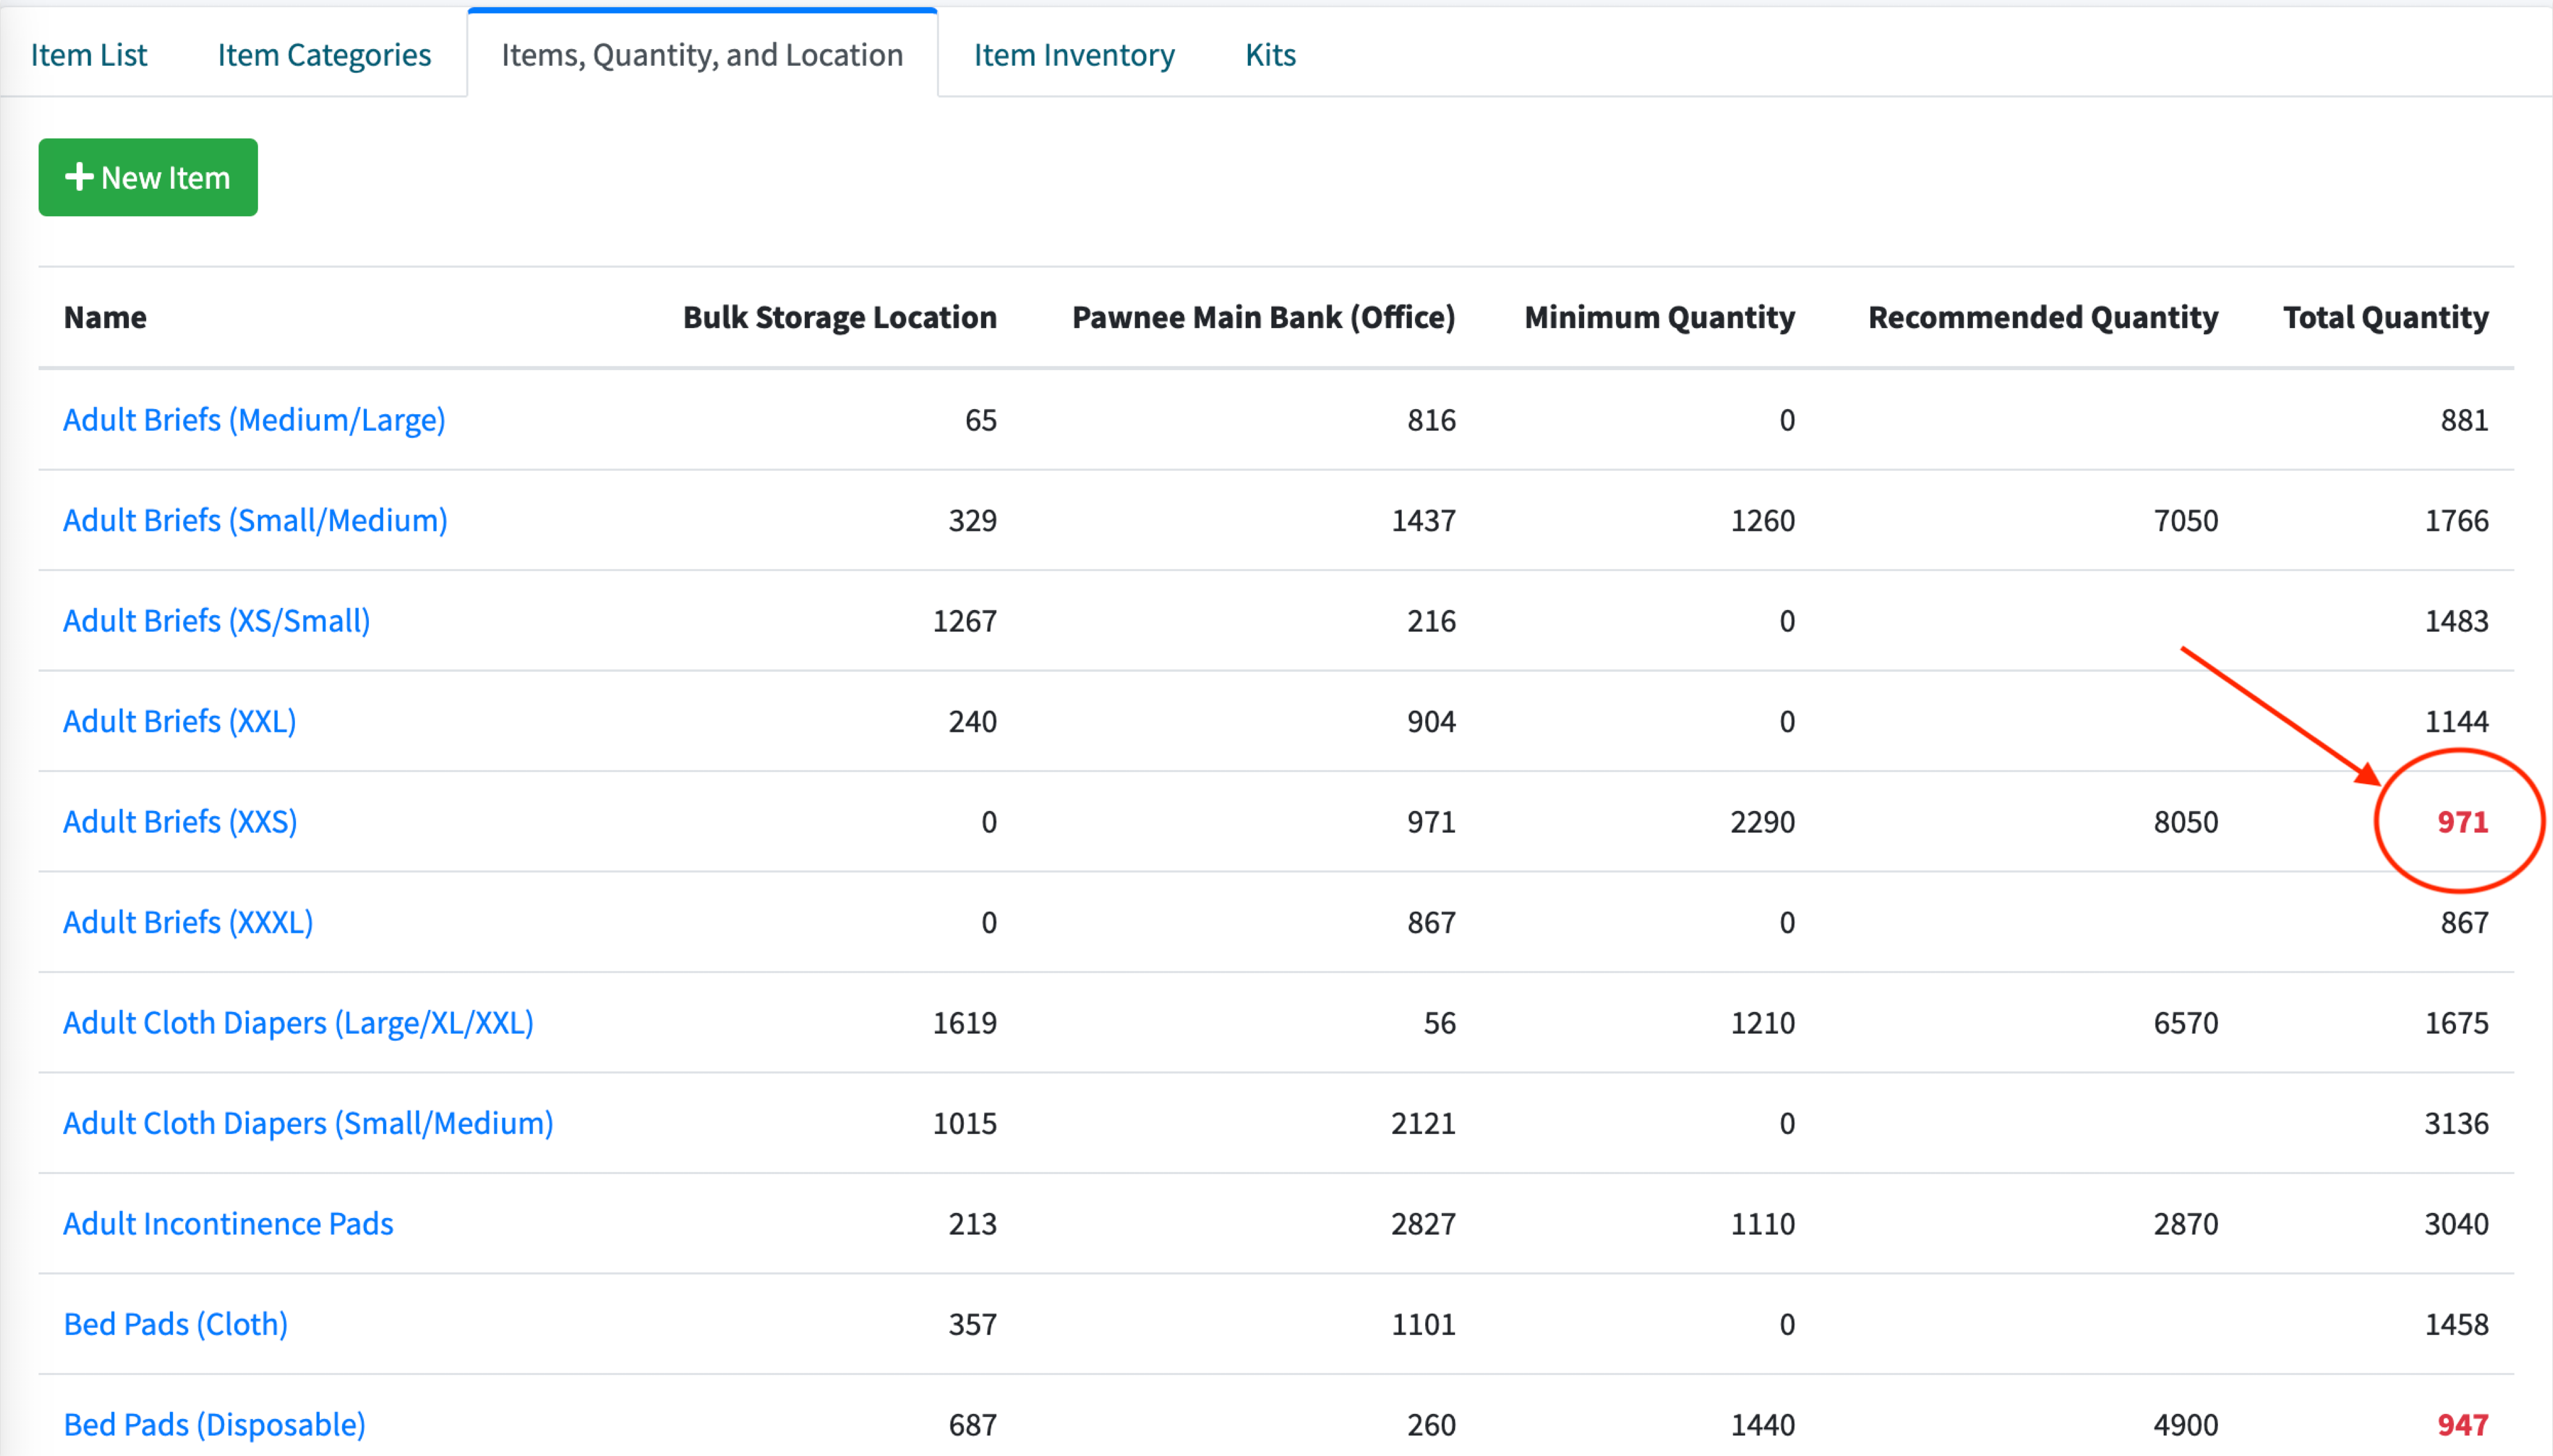2553x1456 pixels.
Task: Open Adult Incontinence Pads link
Action: pos(228,1224)
